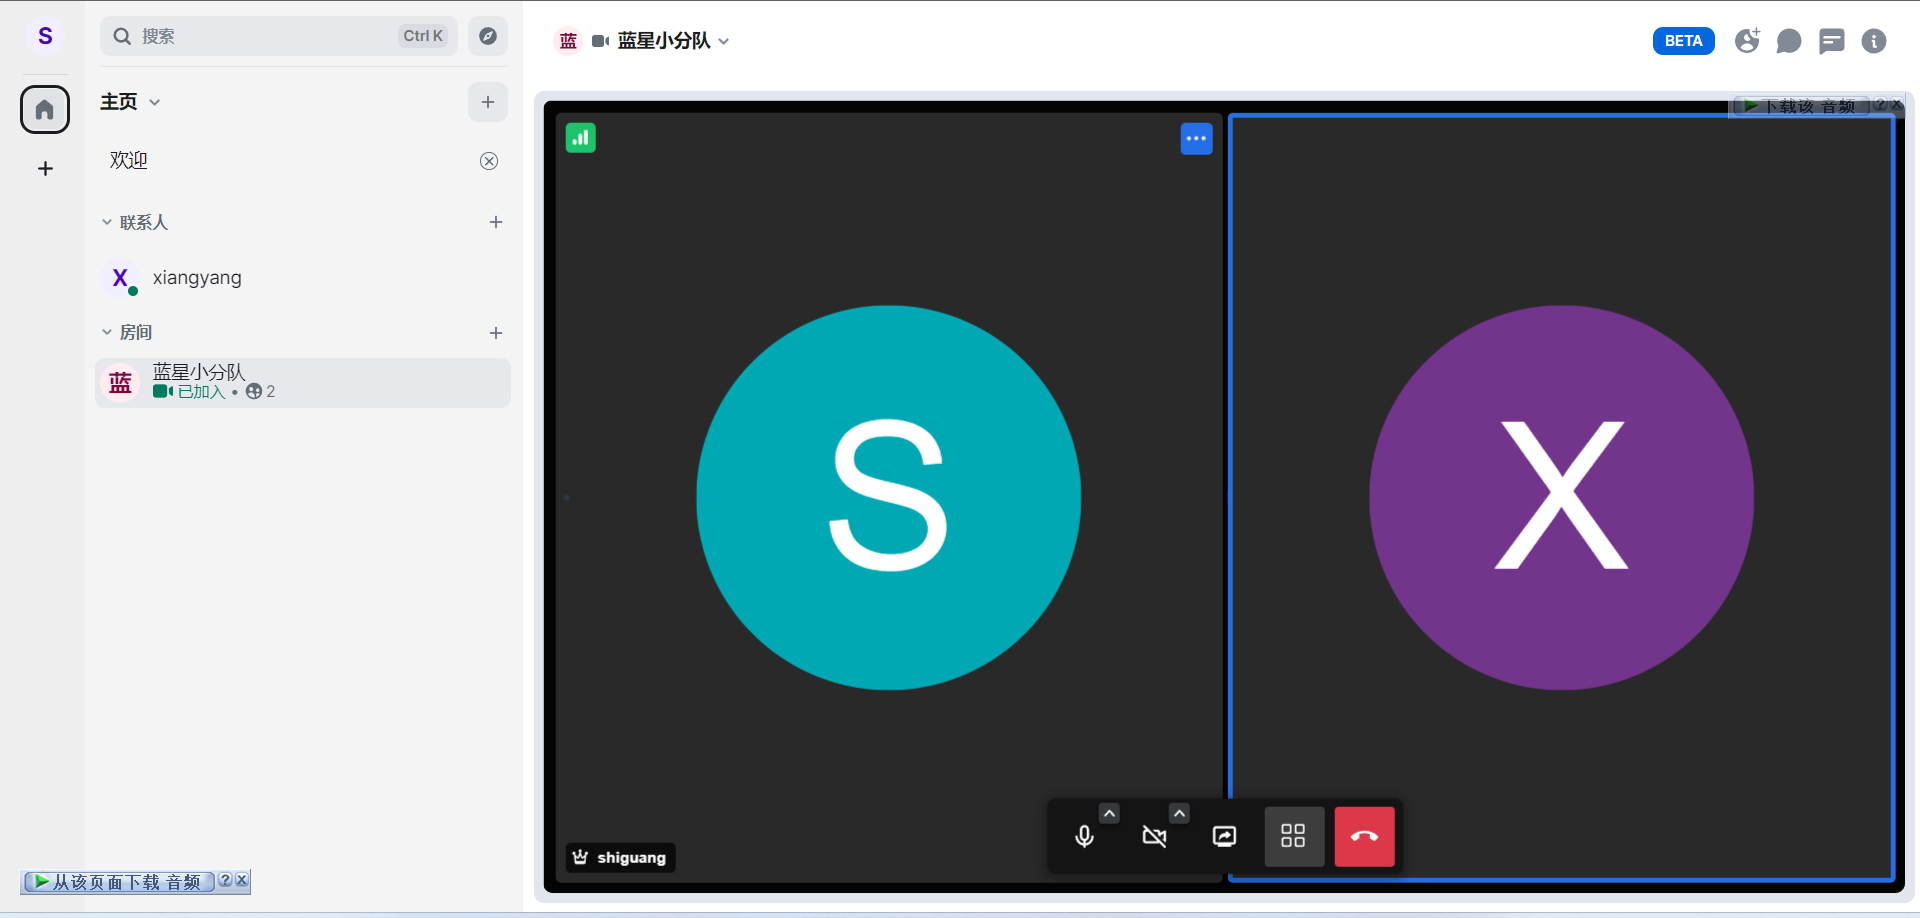
Task: Open camera device options arrow
Action: tap(1179, 814)
